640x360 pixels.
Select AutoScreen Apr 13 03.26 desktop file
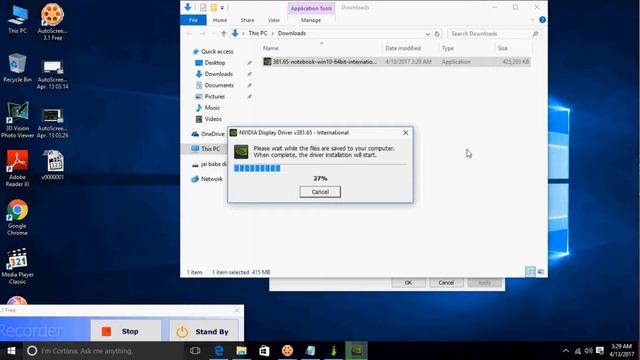click(x=52, y=123)
